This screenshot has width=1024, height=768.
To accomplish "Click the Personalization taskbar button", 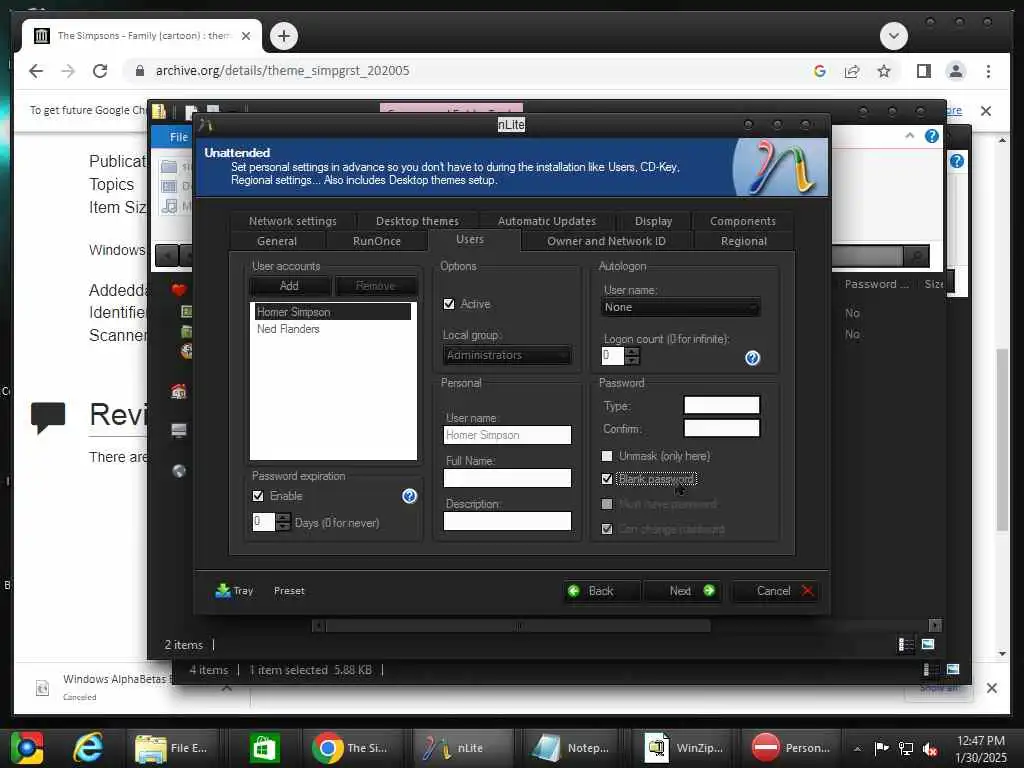I will pyautogui.click(x=790, y=748).
